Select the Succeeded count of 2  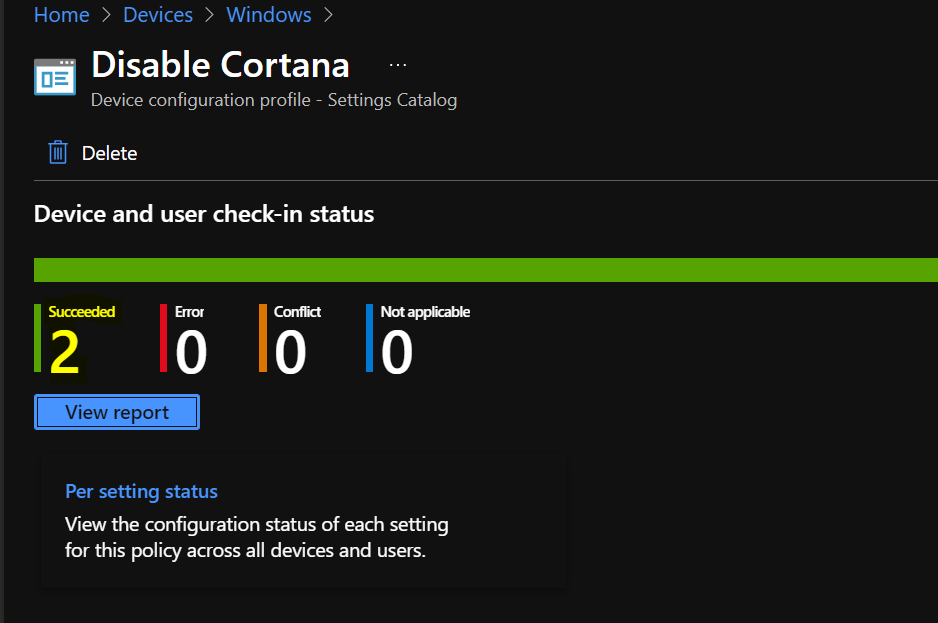65,352
